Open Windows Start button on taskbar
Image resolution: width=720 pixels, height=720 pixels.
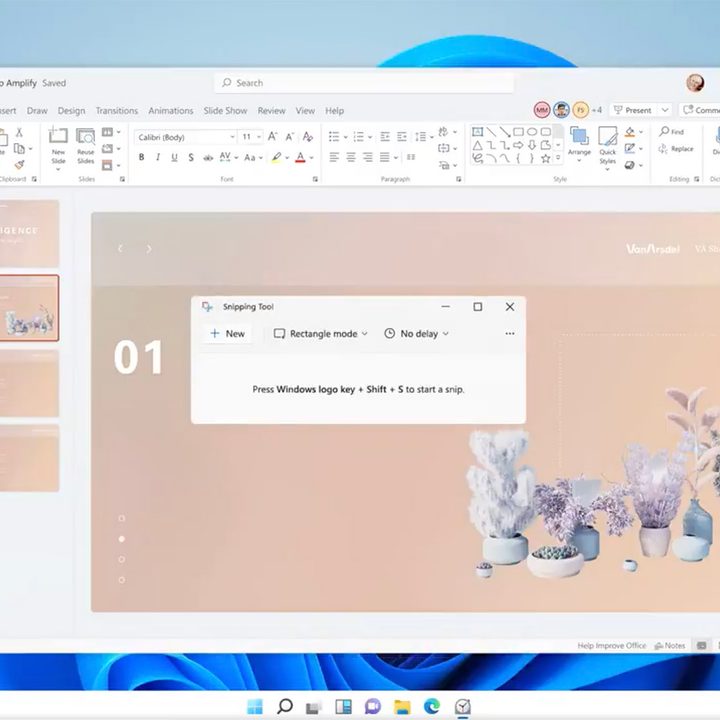coord(255,706)
